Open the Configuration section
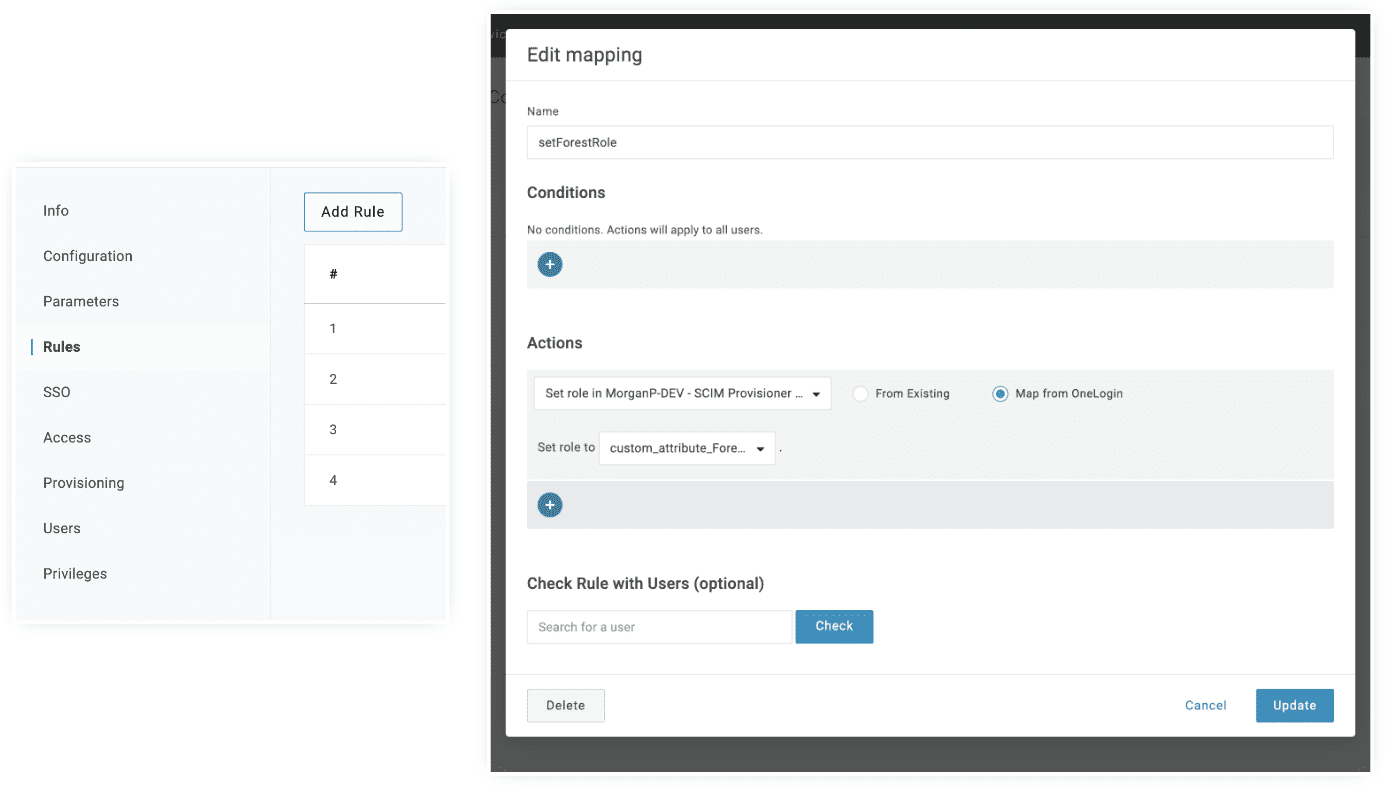Image resolution: width=1386 pixels, height=790 pixels. coord(88,256)
